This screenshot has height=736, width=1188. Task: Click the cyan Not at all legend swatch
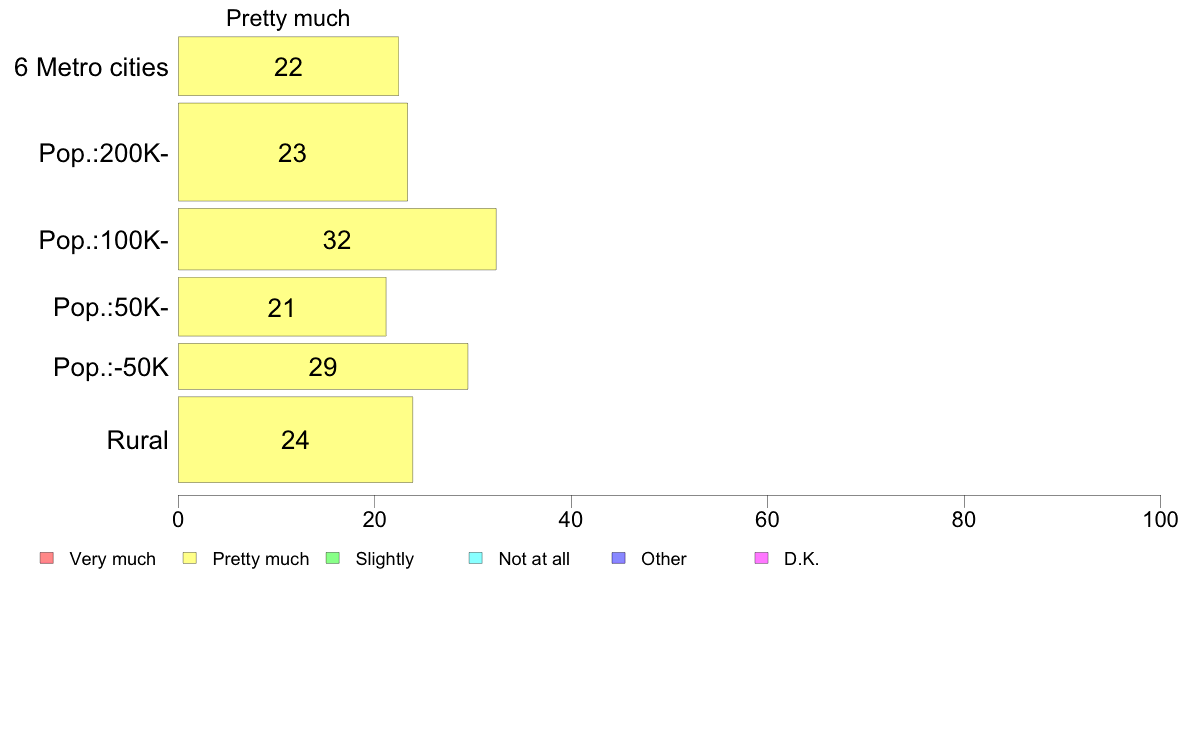pyautogui.click(x=476, y=559)
